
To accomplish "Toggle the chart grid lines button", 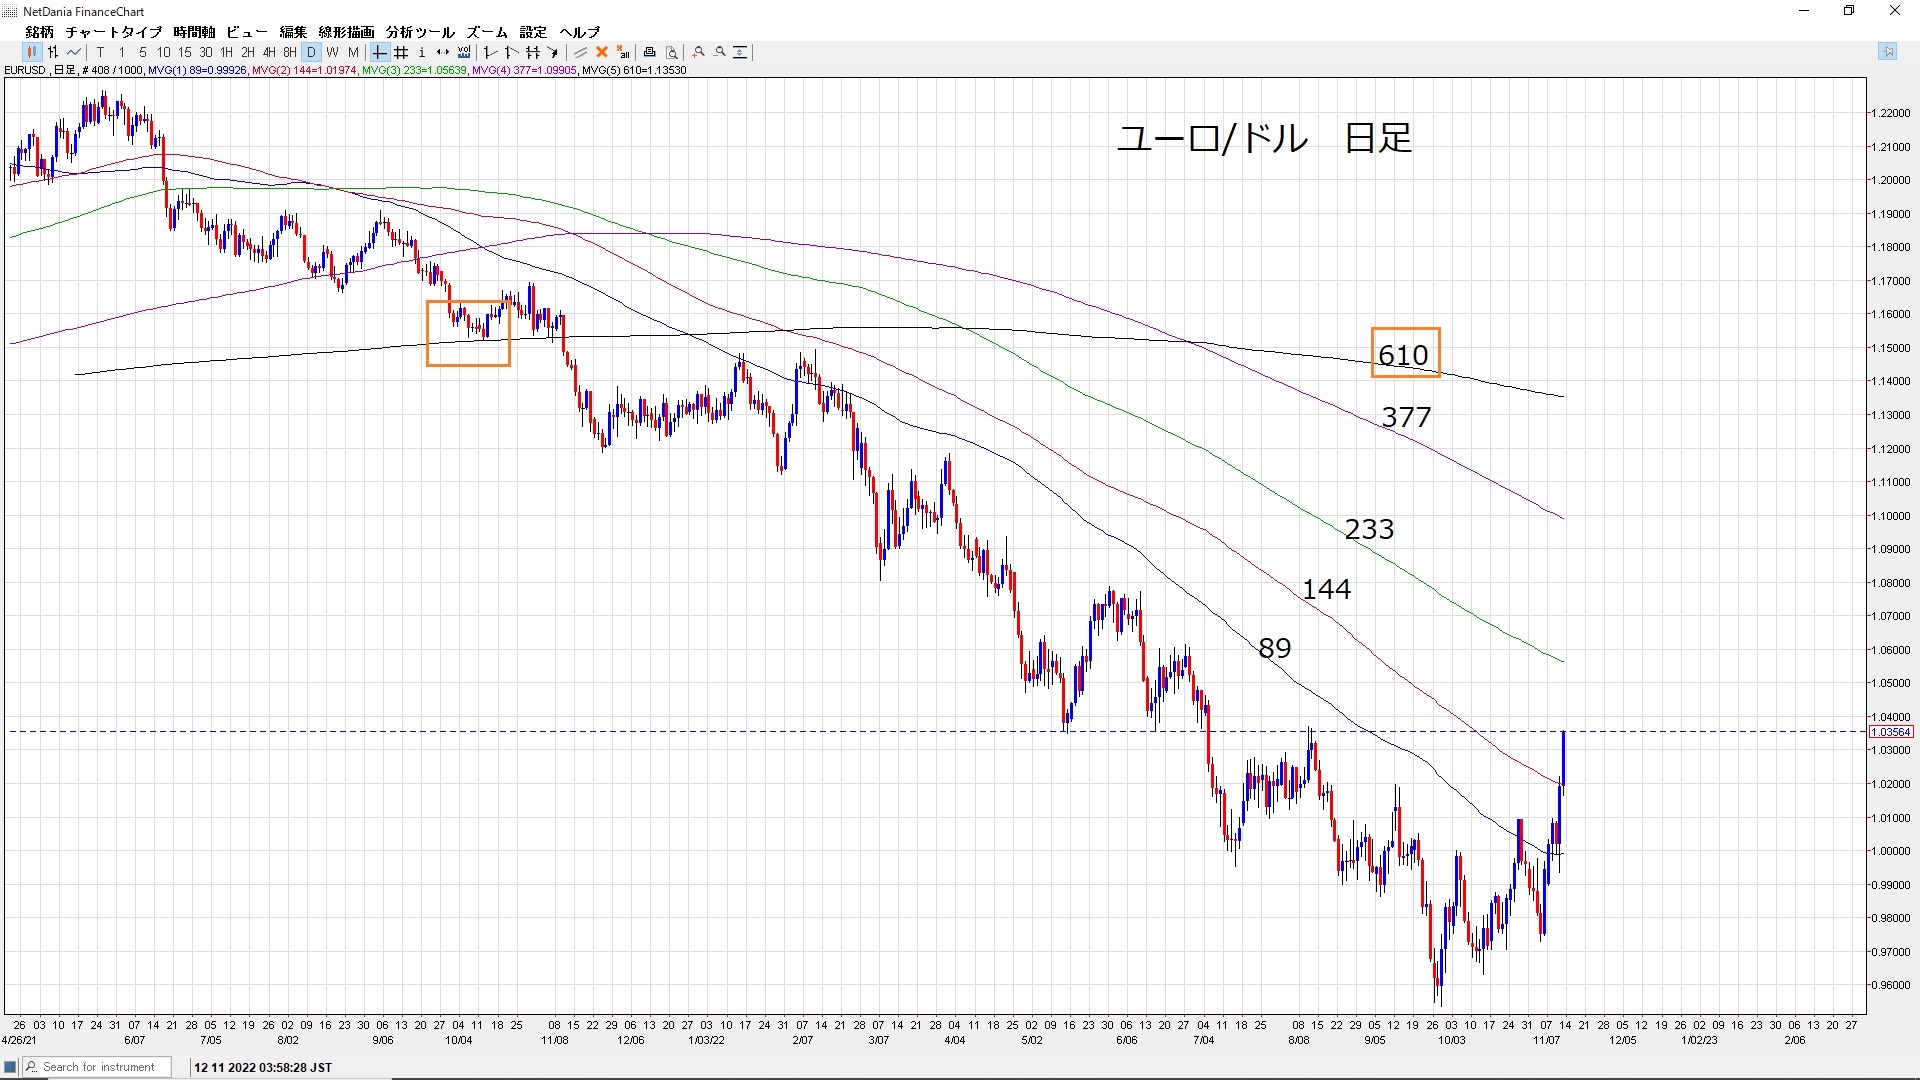I will [401, 52].
